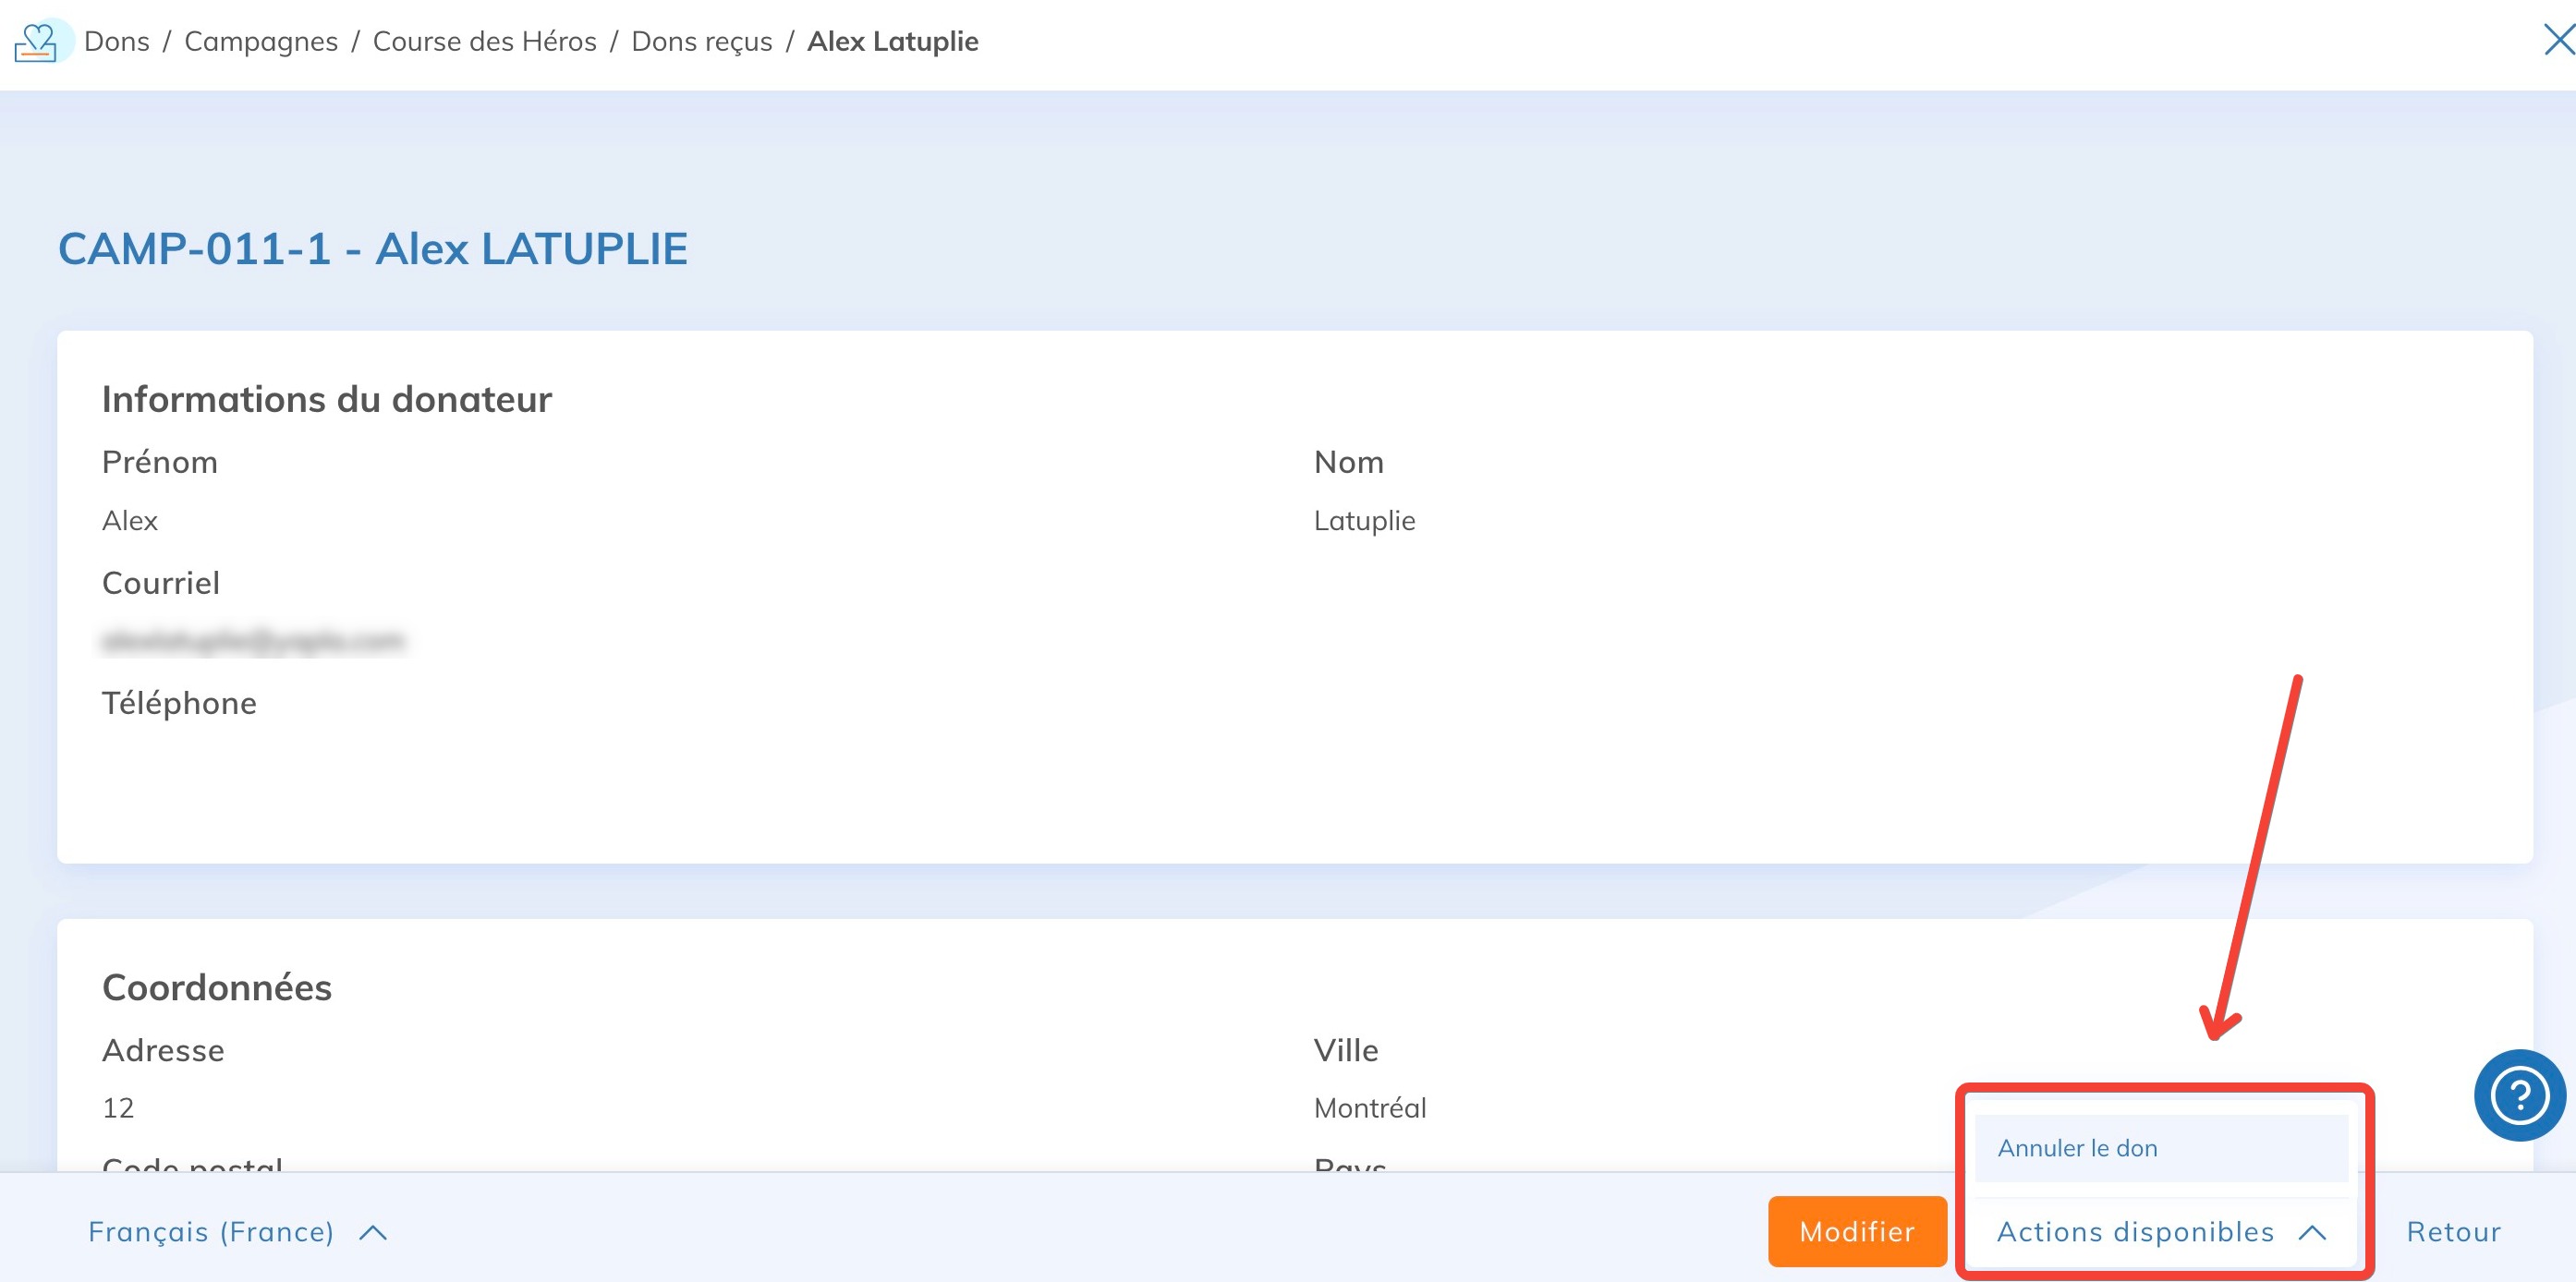Open Français (France) language selector
This screenshot has width=2576, height=1282.
211,1232
